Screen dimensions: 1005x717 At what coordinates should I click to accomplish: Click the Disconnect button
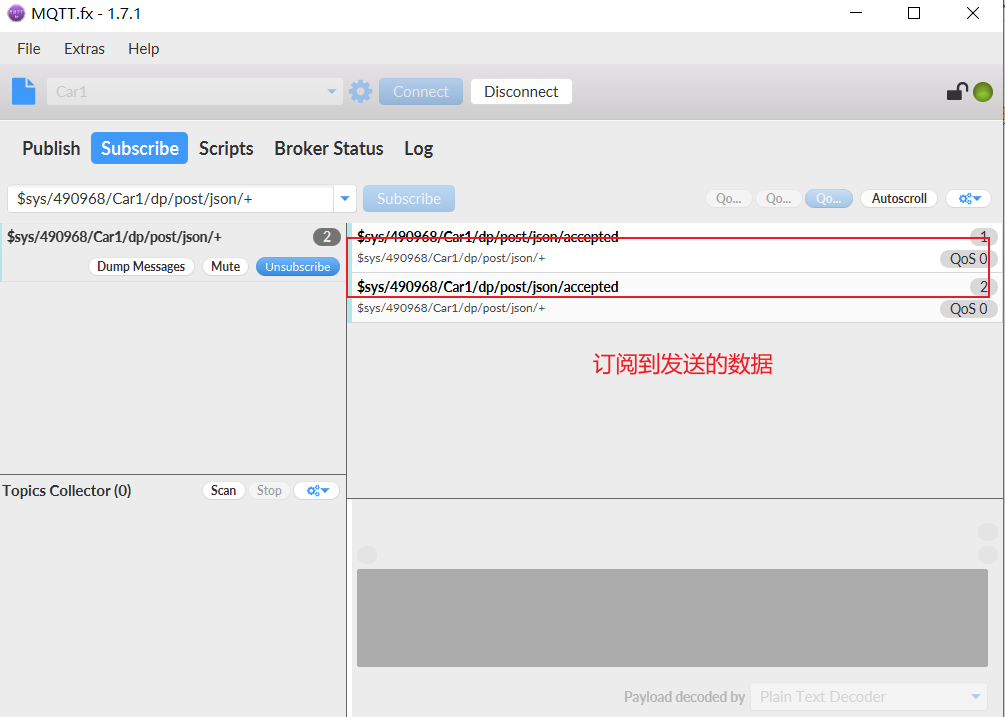click(x=521, y=92)
